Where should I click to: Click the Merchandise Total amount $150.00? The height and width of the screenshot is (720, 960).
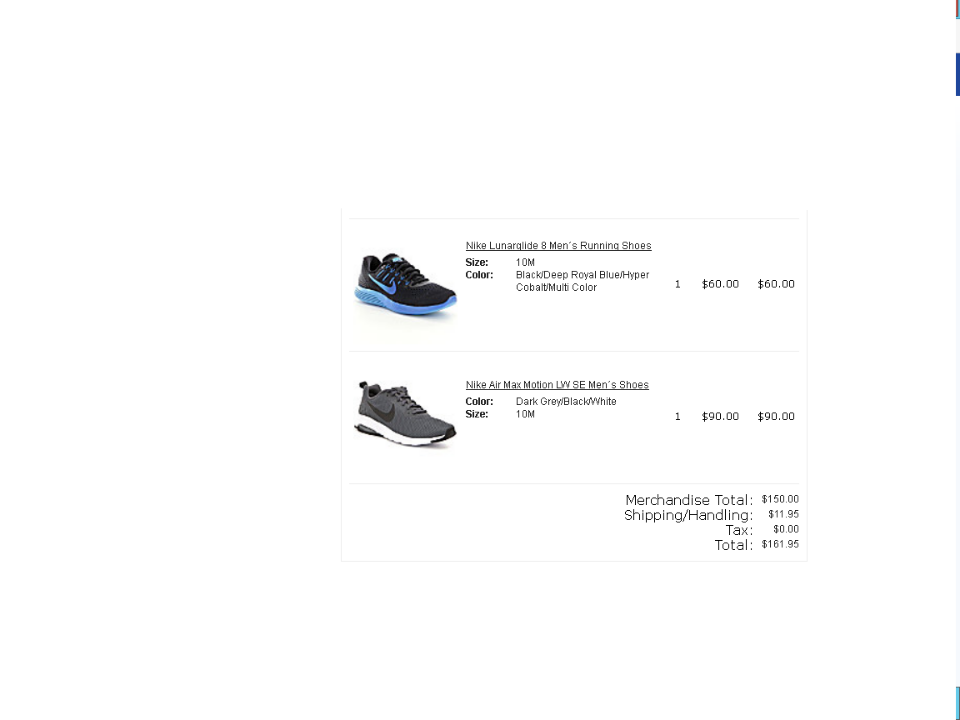tap(780, 499)
